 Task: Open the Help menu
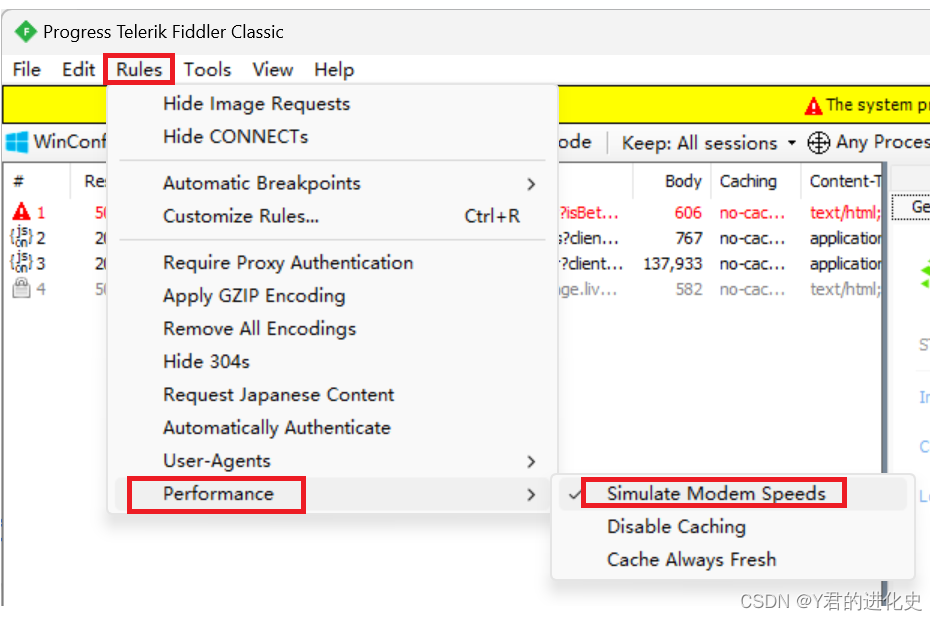(x=334, y=70)
